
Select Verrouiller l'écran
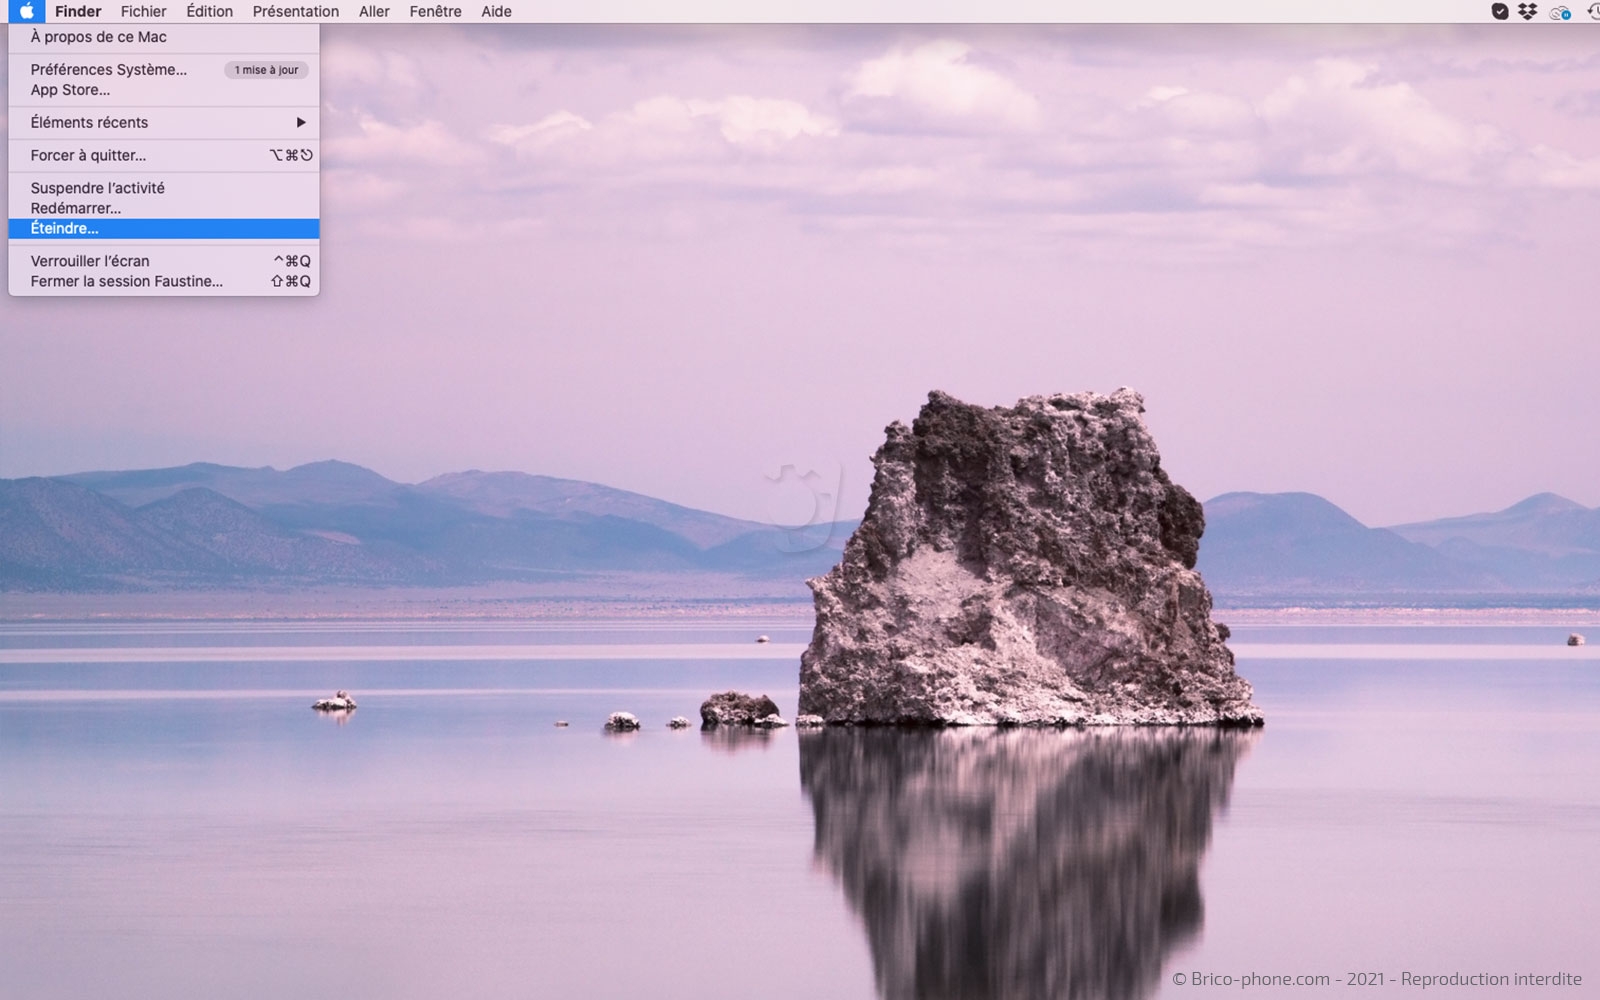[x=90, y=261]
